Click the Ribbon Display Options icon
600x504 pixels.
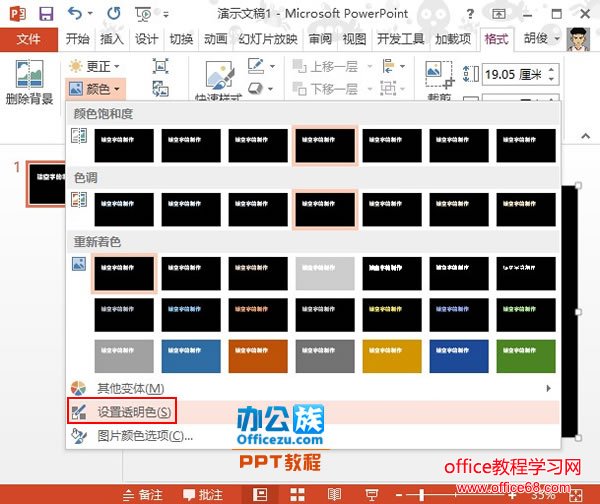pos(498,15)
